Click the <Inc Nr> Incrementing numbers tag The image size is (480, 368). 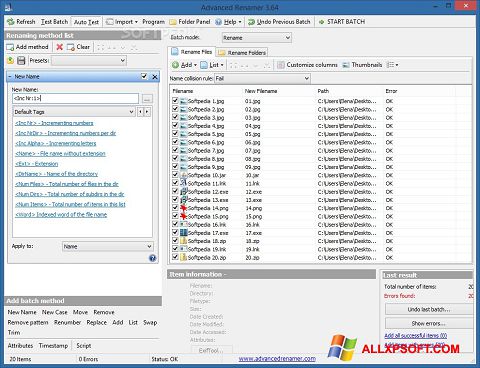click(54, 123)
